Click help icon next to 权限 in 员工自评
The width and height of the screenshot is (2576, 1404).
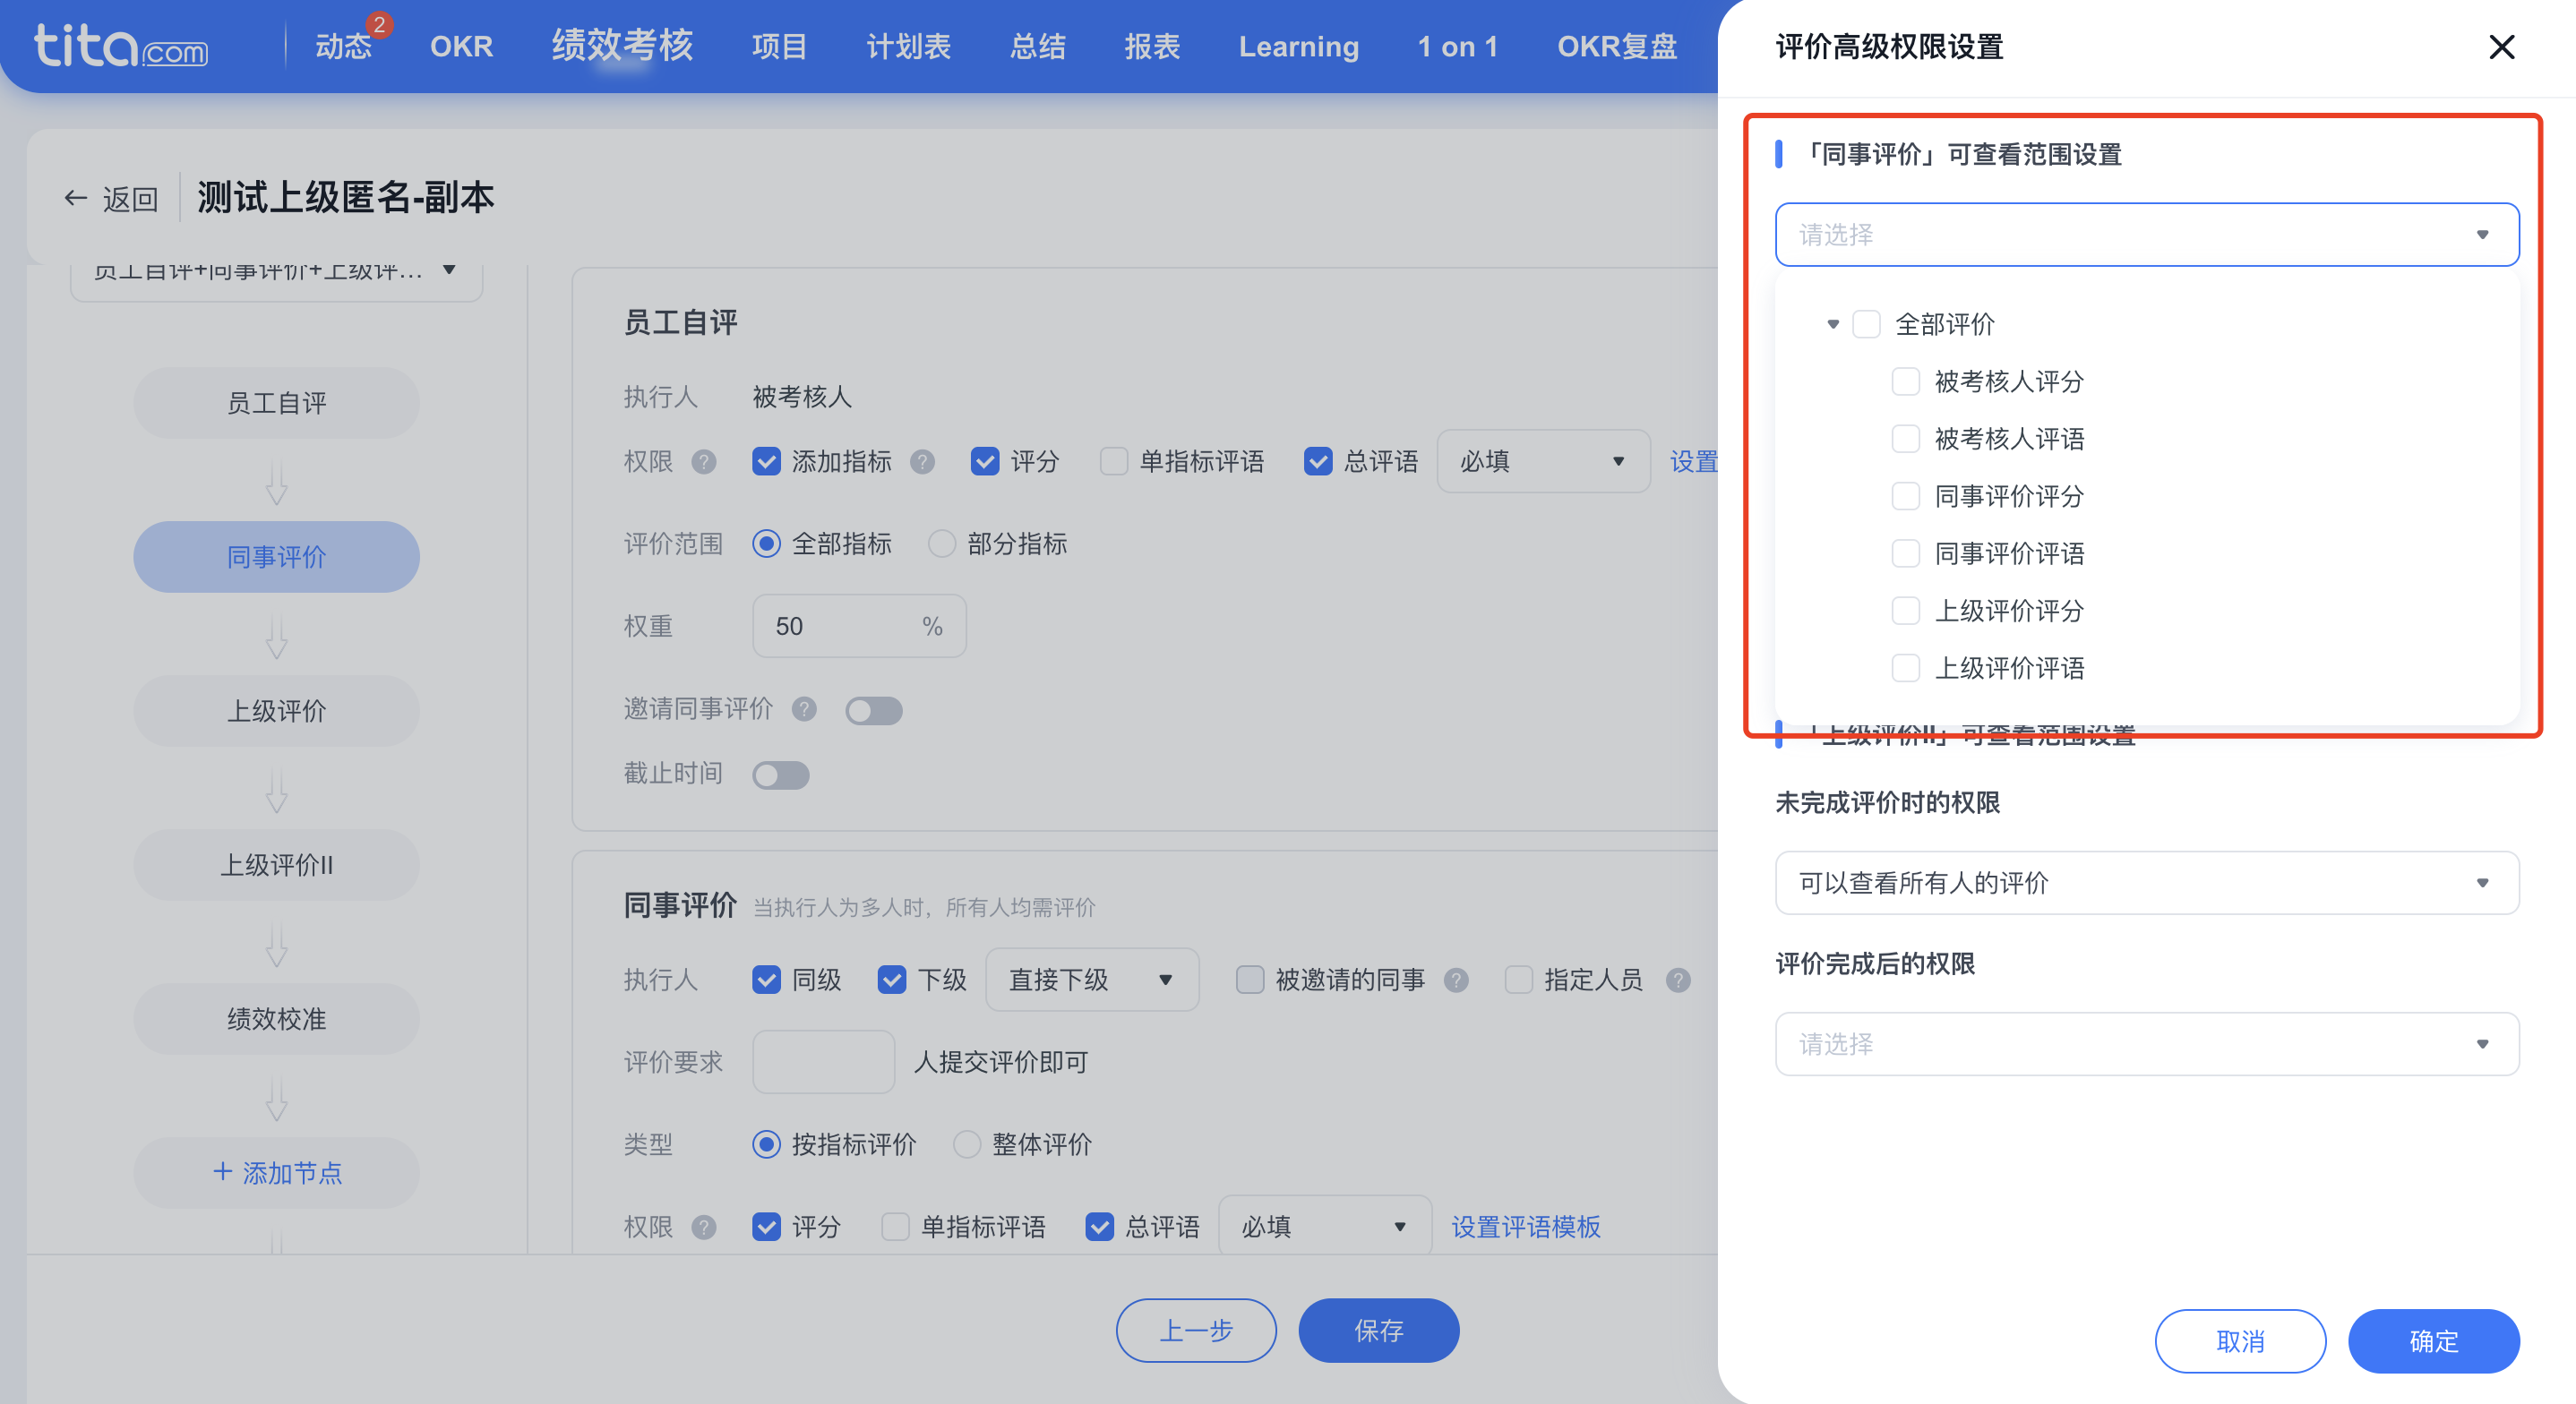pos(704,461)
